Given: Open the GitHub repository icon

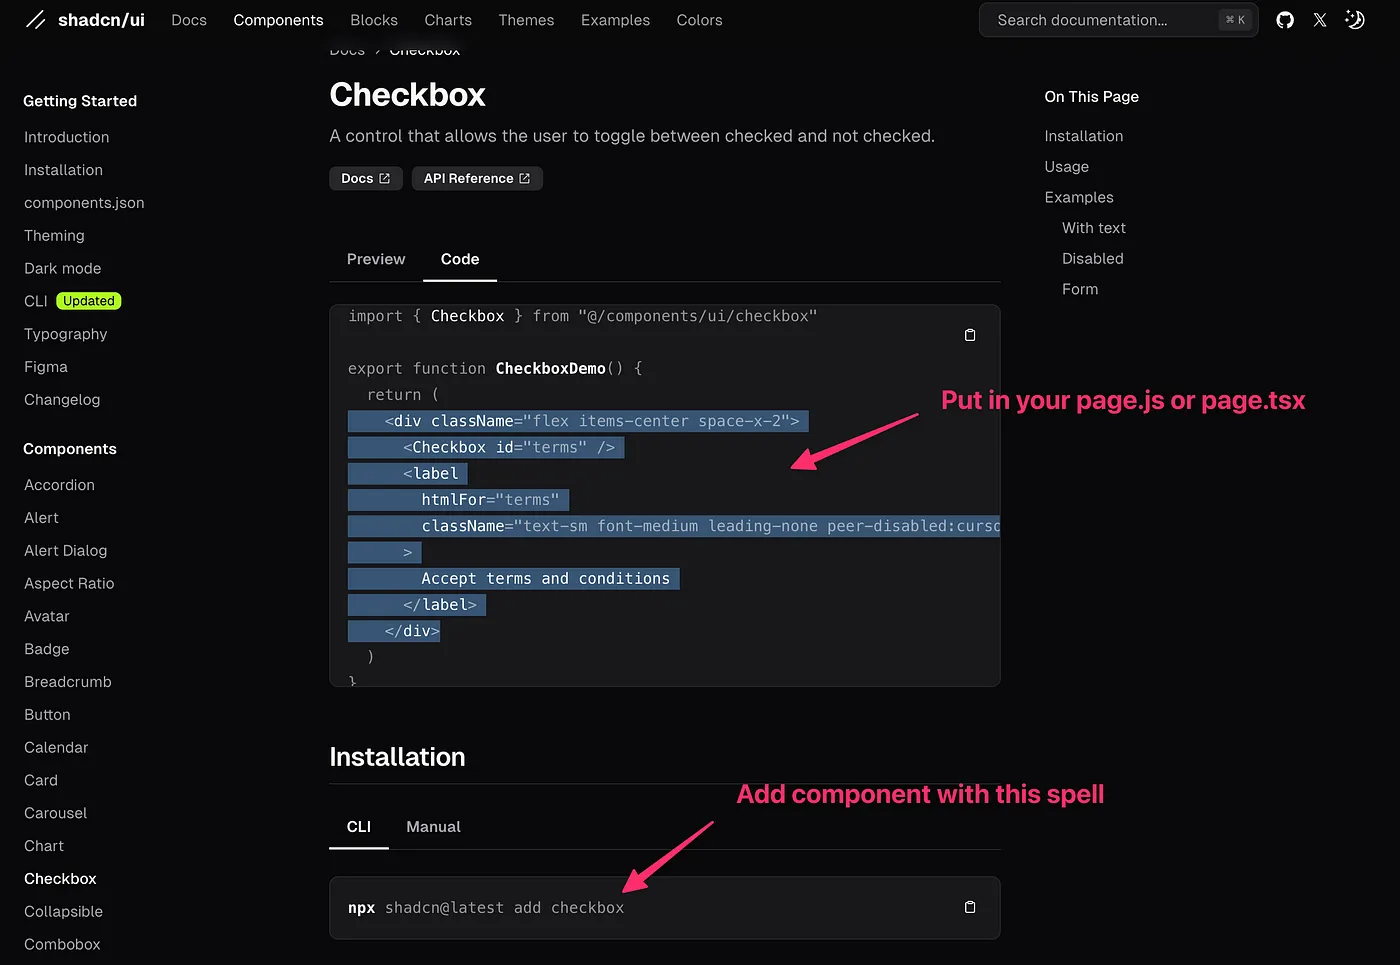Looking at the screenshot, I should (1285, 20).
